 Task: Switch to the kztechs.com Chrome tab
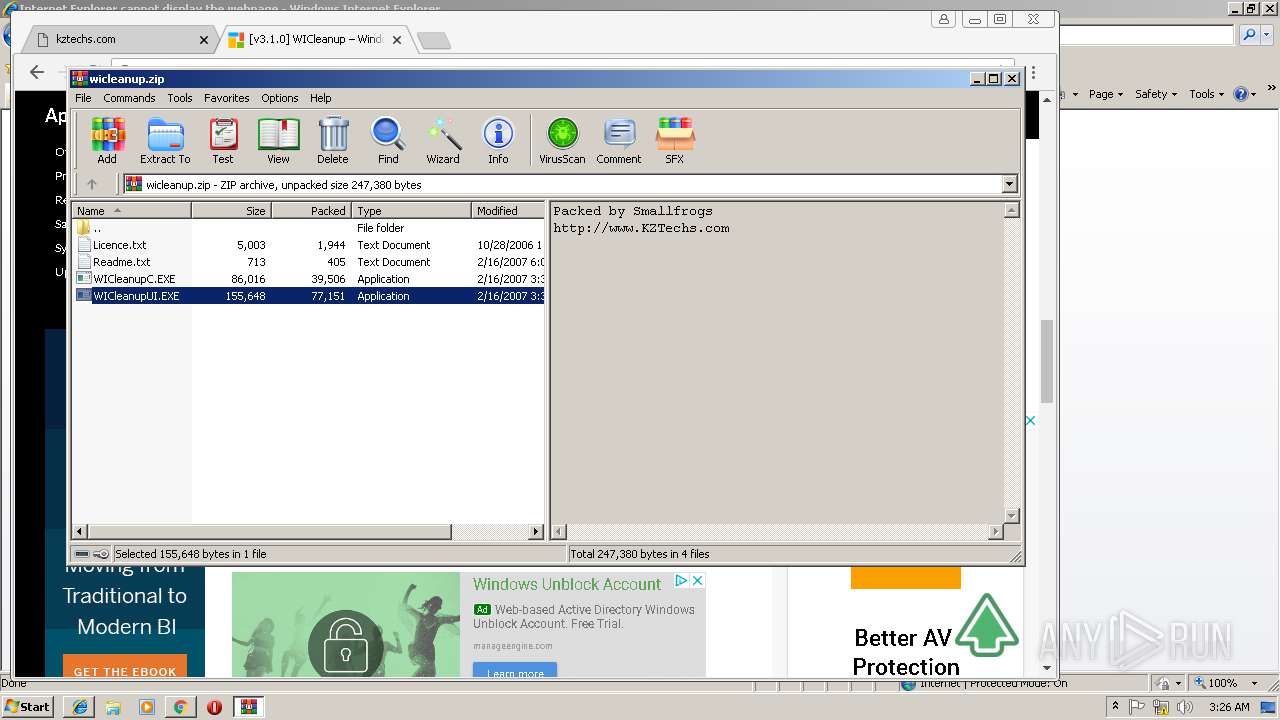tap(120, 40)
